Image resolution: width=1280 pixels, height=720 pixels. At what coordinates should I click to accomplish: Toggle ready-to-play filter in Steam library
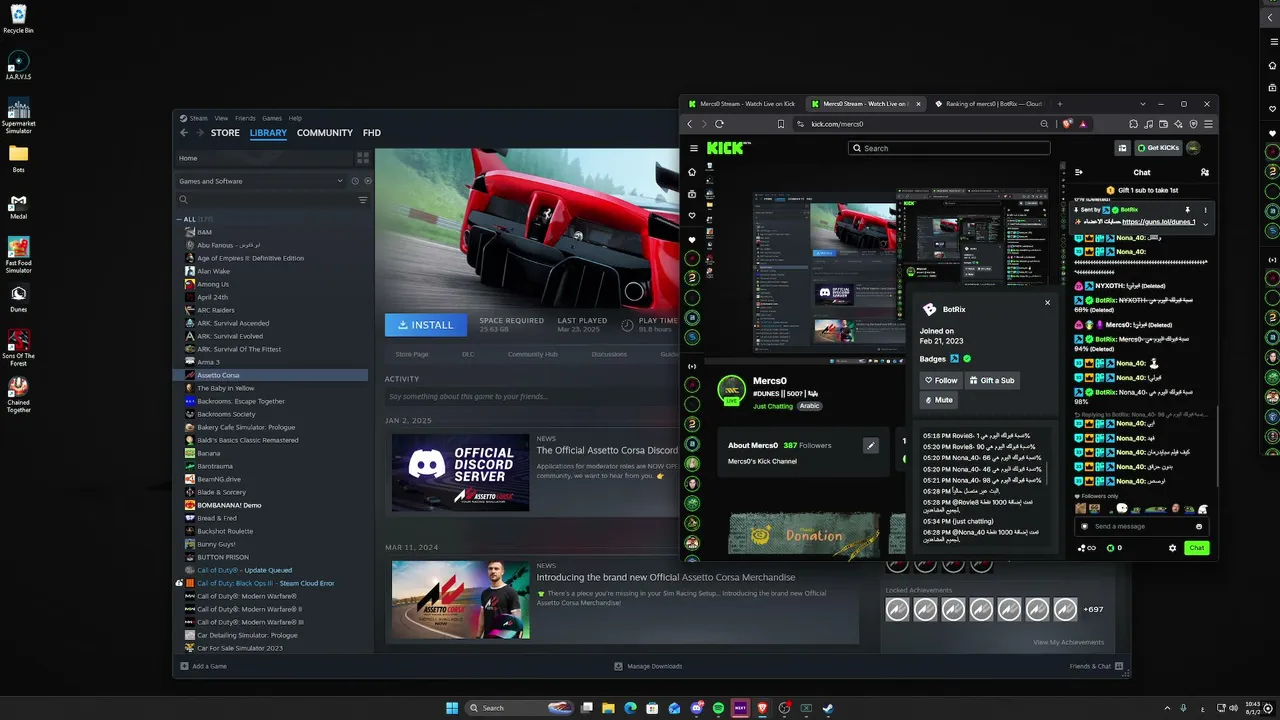point(367,181)
